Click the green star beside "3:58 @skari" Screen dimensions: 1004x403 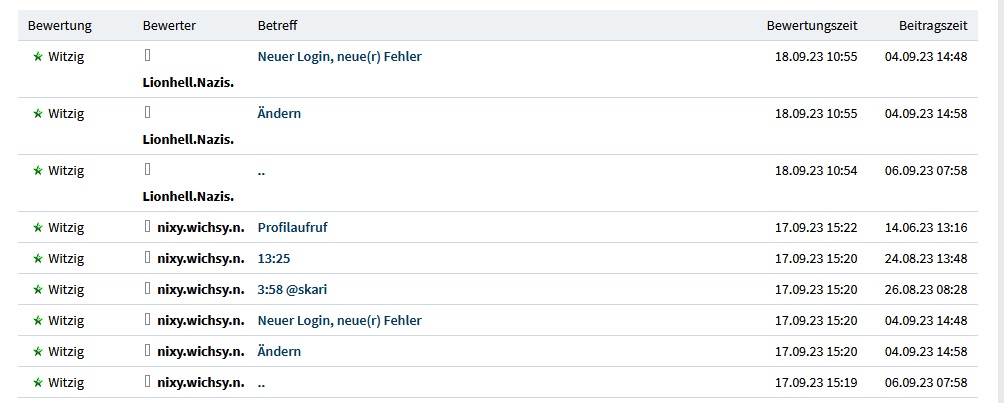(x=38, y=290)
